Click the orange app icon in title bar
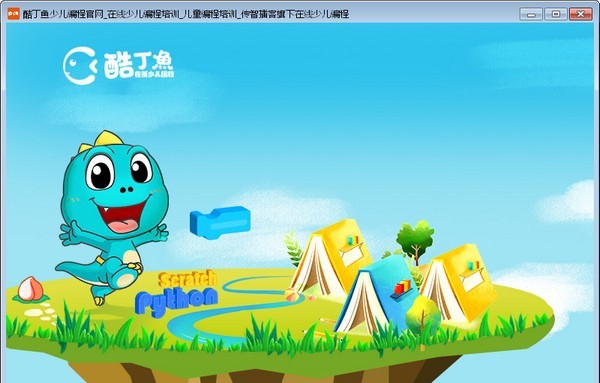This screenshot has width=600, height=383. 13,13
